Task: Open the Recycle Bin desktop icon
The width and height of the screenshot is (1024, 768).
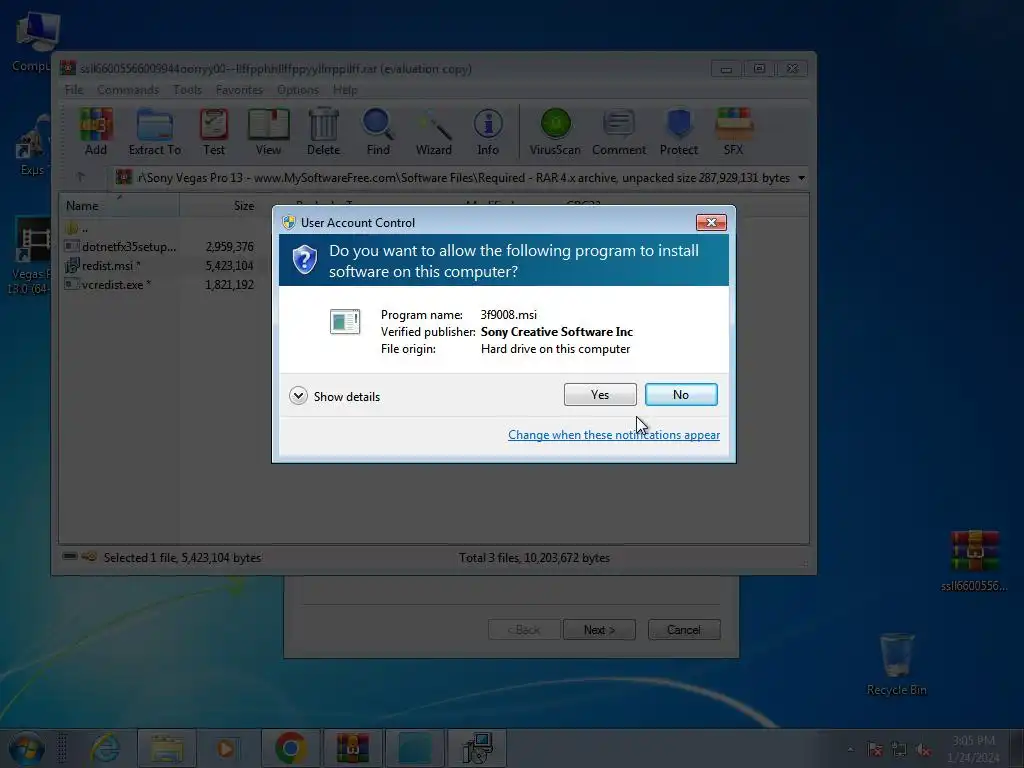Action: click(x=897, y=664)
